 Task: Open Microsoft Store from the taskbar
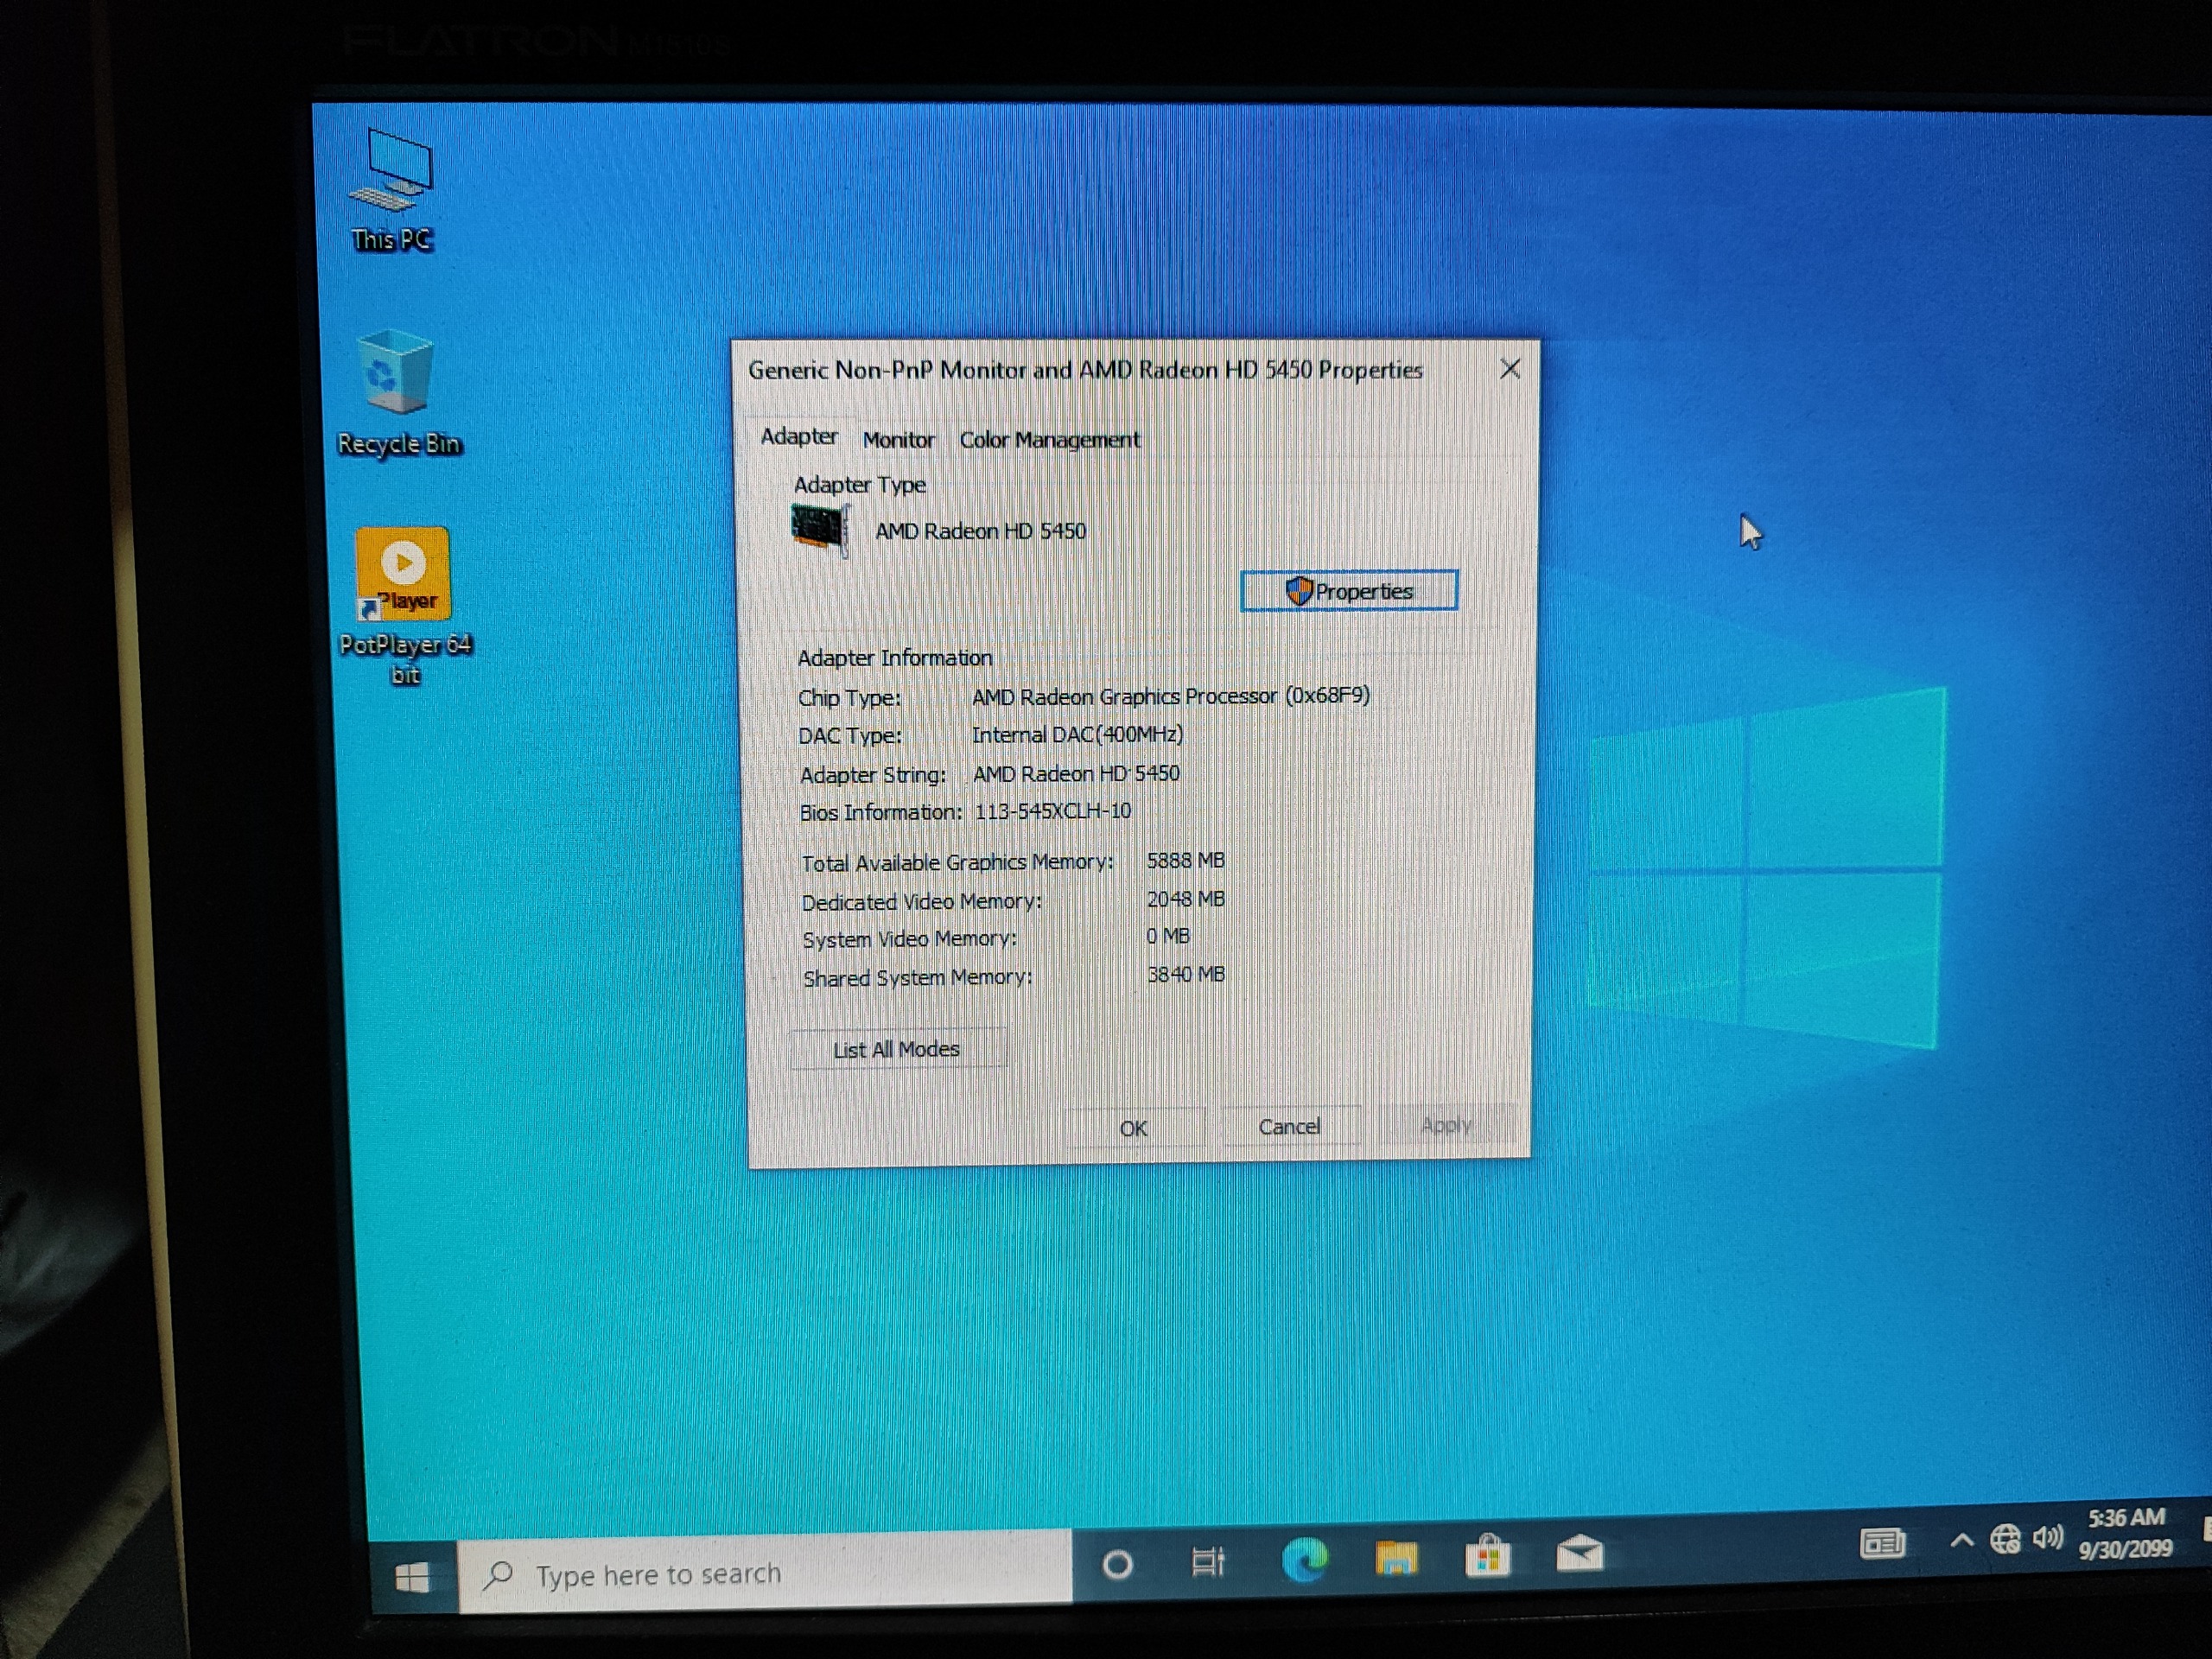click(x=1487, y=1555)
